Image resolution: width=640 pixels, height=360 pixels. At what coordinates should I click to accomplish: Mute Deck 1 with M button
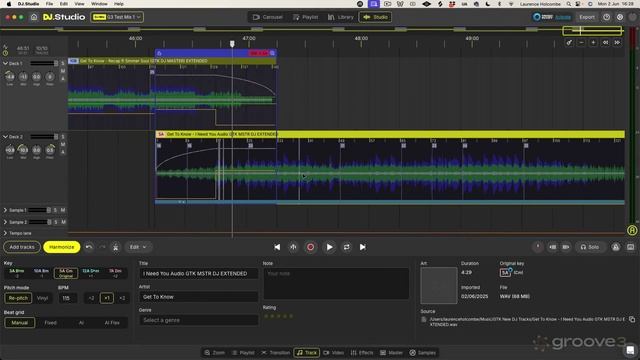(x=62, y=71)
